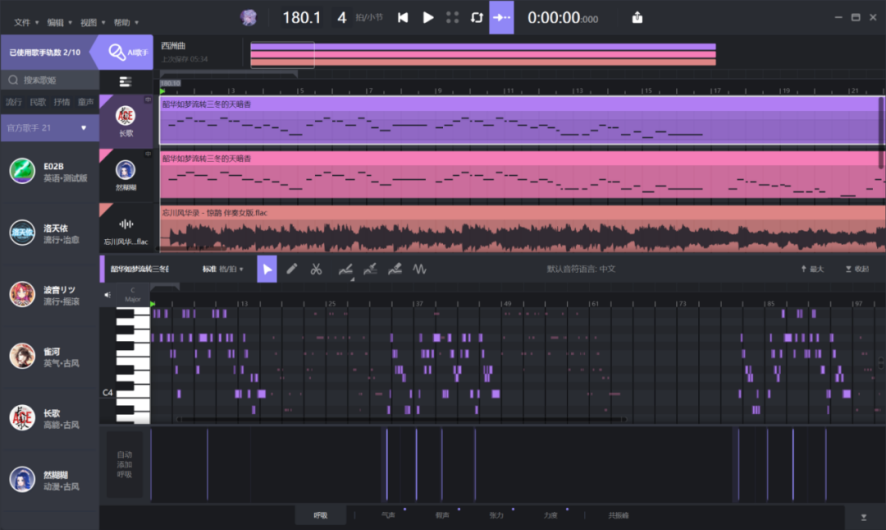This screenshot has width=886, height=530.
Task: Click the project overview minimap viewport
Action: 283,55
